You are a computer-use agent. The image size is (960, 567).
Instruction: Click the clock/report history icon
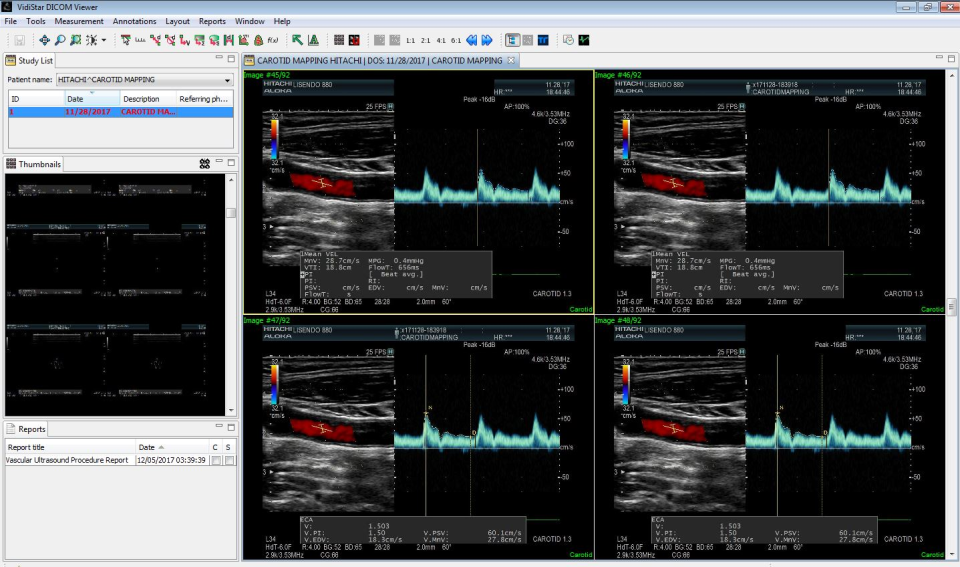click(x=568, y=40)
